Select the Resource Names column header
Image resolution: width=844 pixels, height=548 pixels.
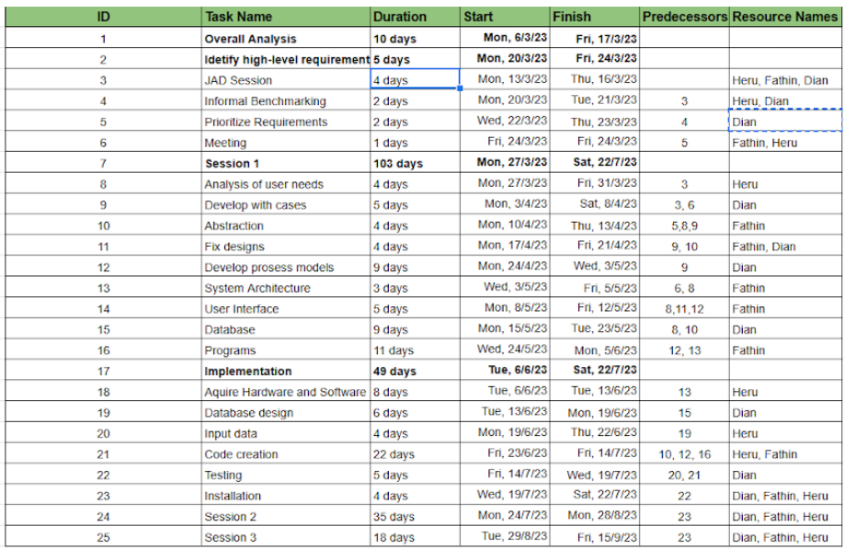(x=786, y=17)
